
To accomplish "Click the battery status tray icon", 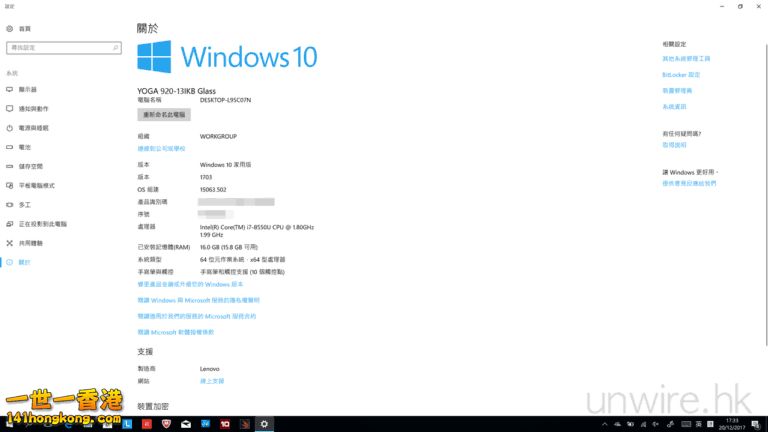I will pyautogui.click(x=630, y=424).
